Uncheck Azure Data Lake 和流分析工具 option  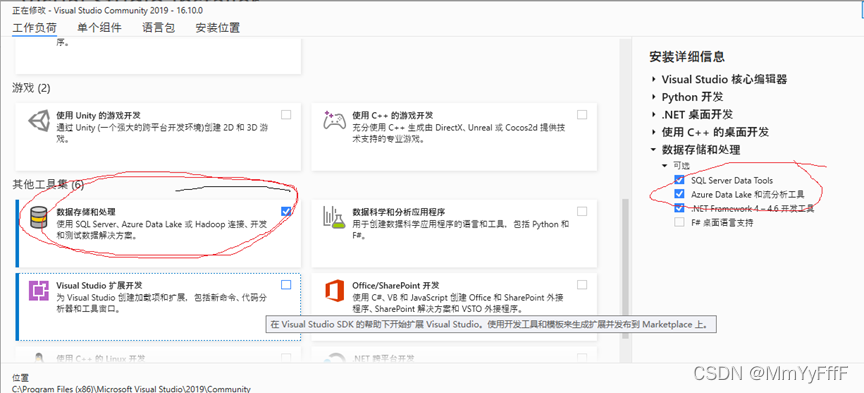[679, 195]
